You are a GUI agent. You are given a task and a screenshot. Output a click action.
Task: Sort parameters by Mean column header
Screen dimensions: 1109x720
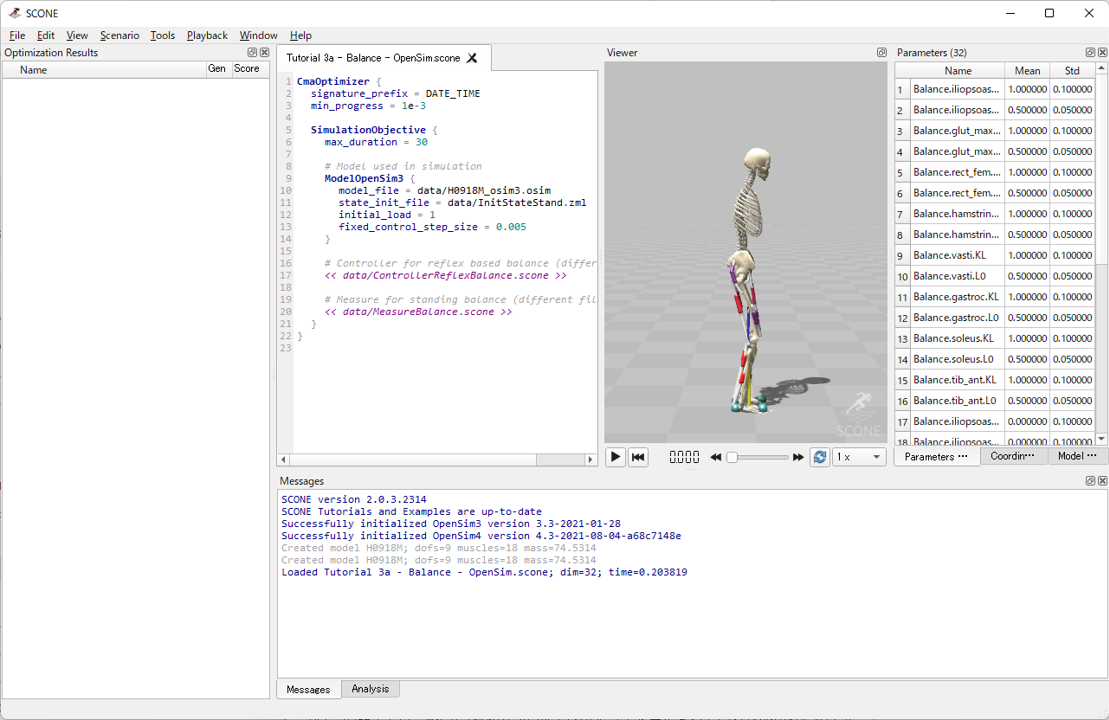[x=1027, y=71]
